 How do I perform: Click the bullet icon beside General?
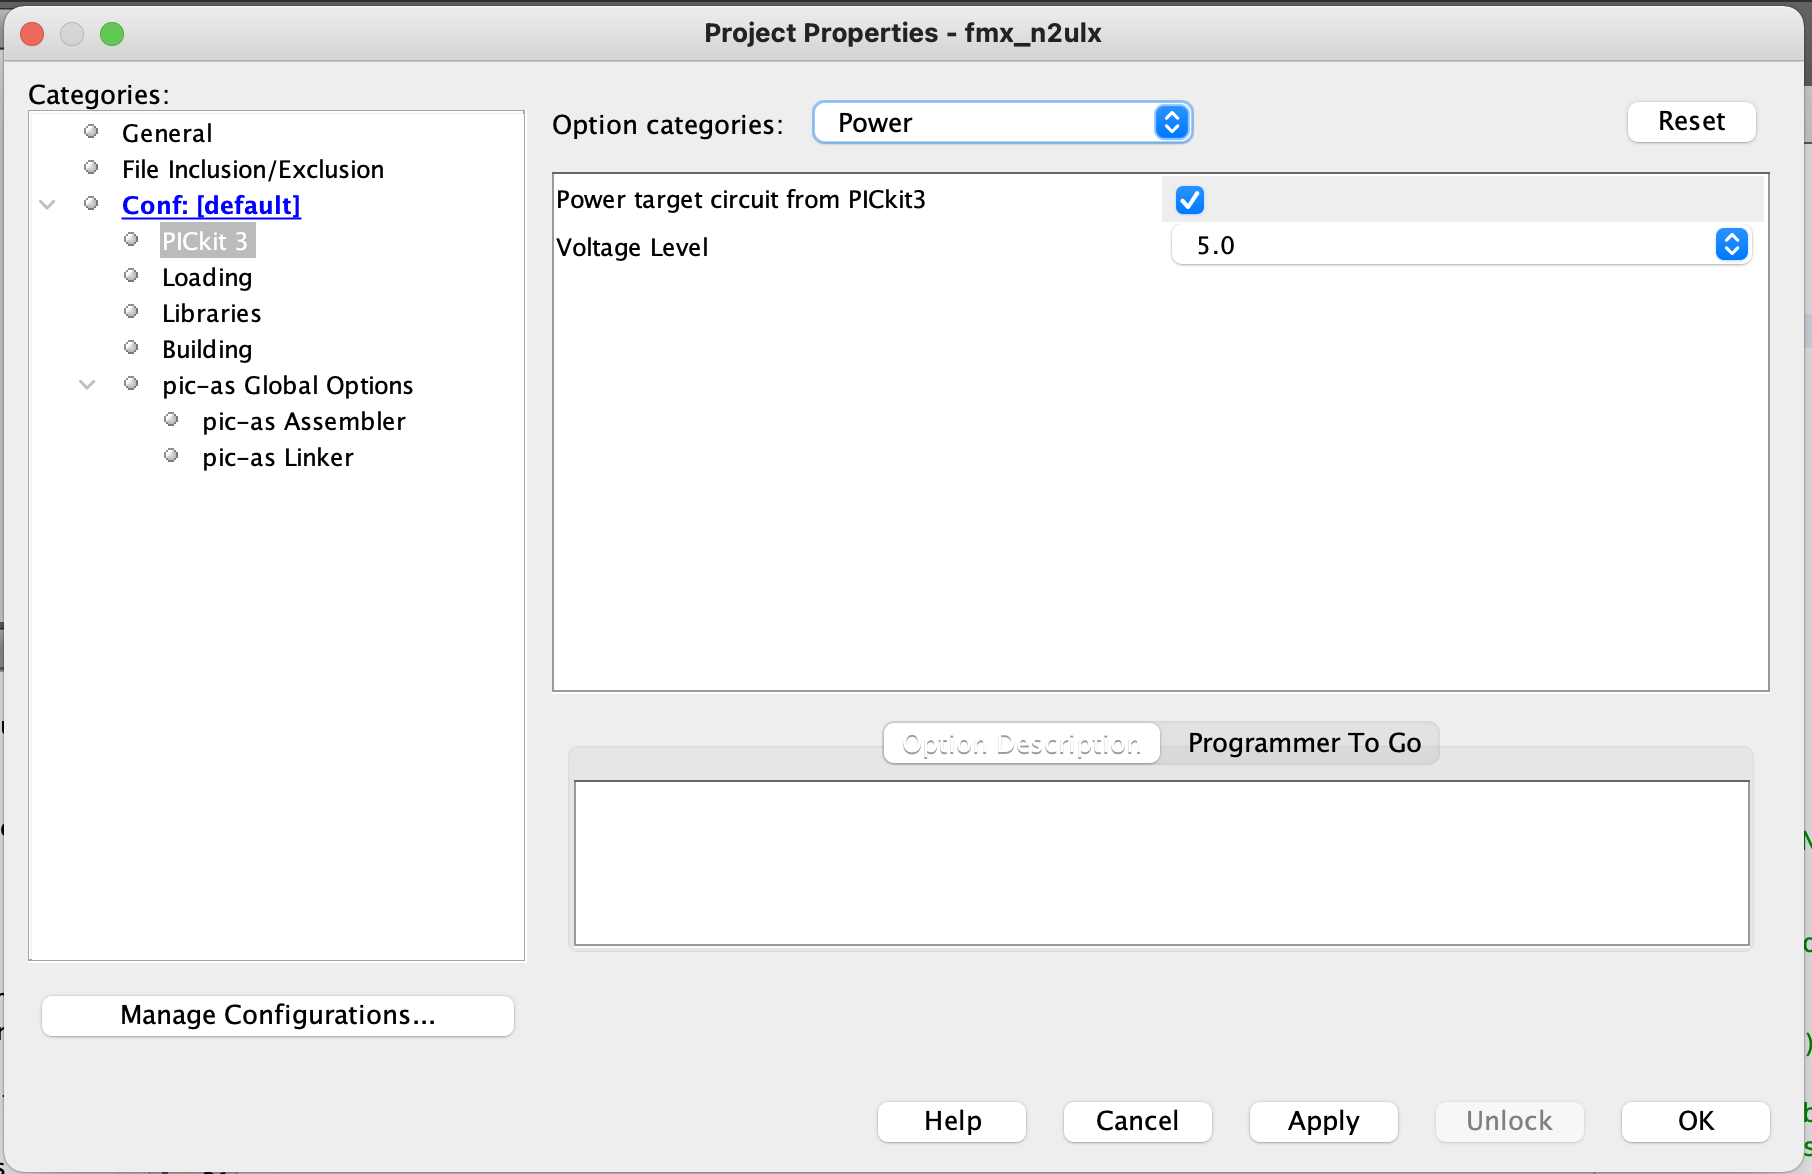pyautogui.click(x=91, y=132)
